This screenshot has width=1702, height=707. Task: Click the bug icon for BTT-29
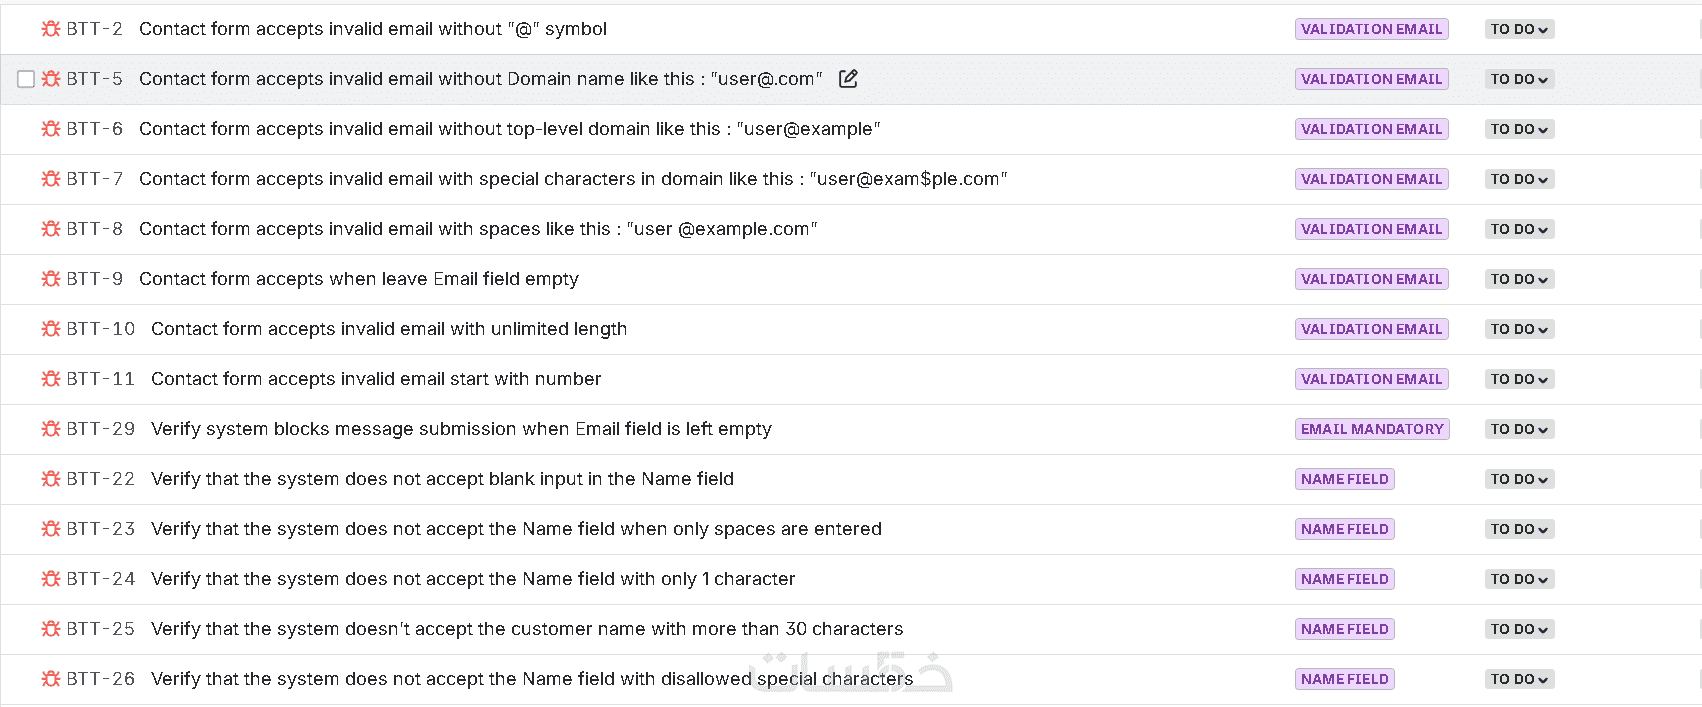coord(51,429)
